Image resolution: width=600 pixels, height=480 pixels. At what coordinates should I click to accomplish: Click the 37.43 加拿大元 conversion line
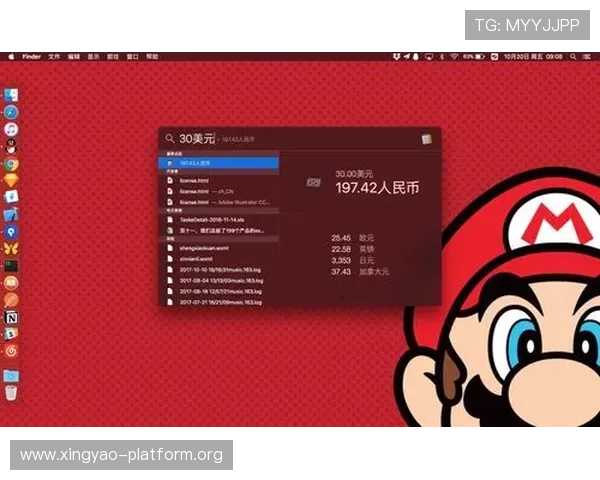coord(360,272)
